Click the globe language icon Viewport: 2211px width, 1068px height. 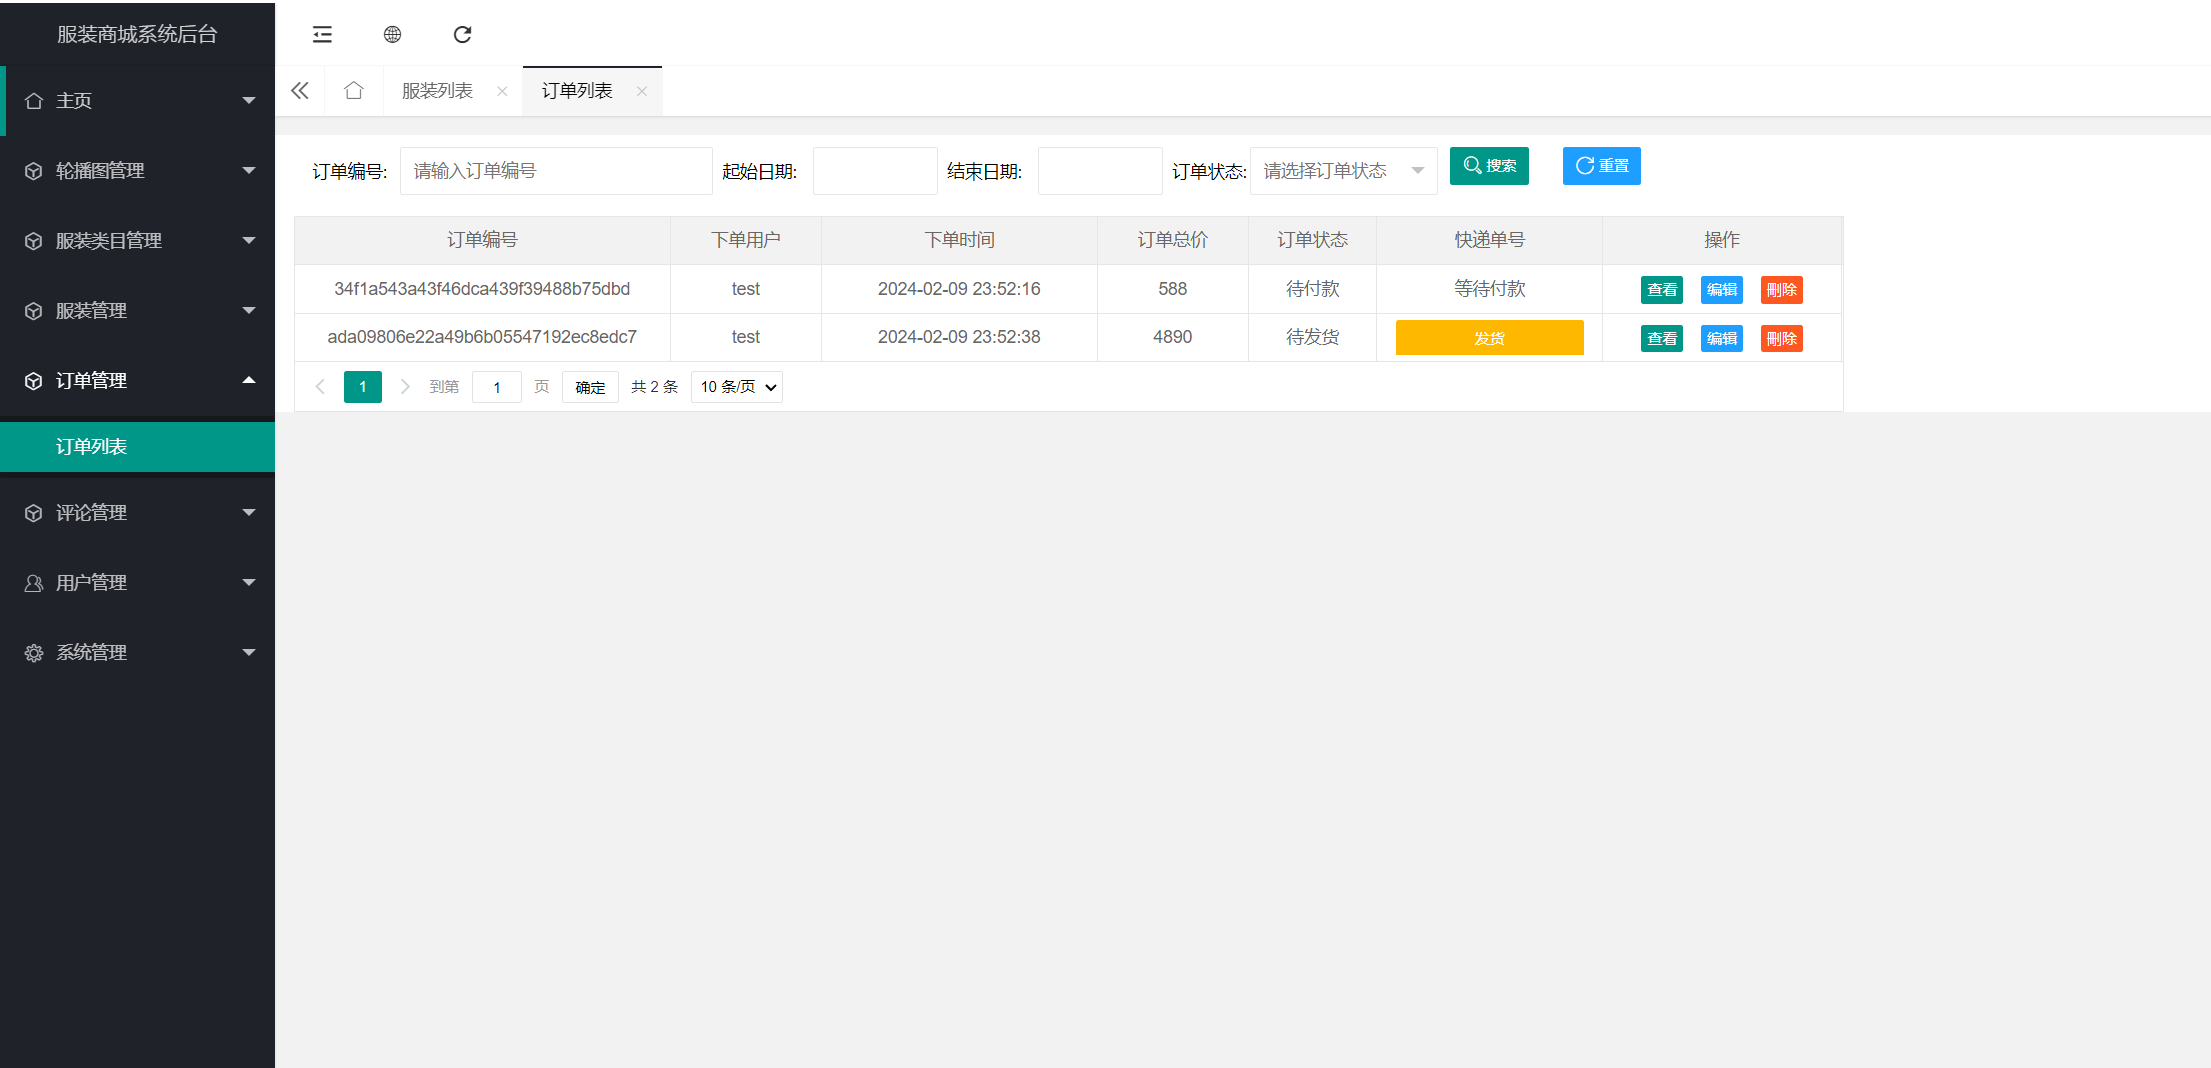coord(392,35)
